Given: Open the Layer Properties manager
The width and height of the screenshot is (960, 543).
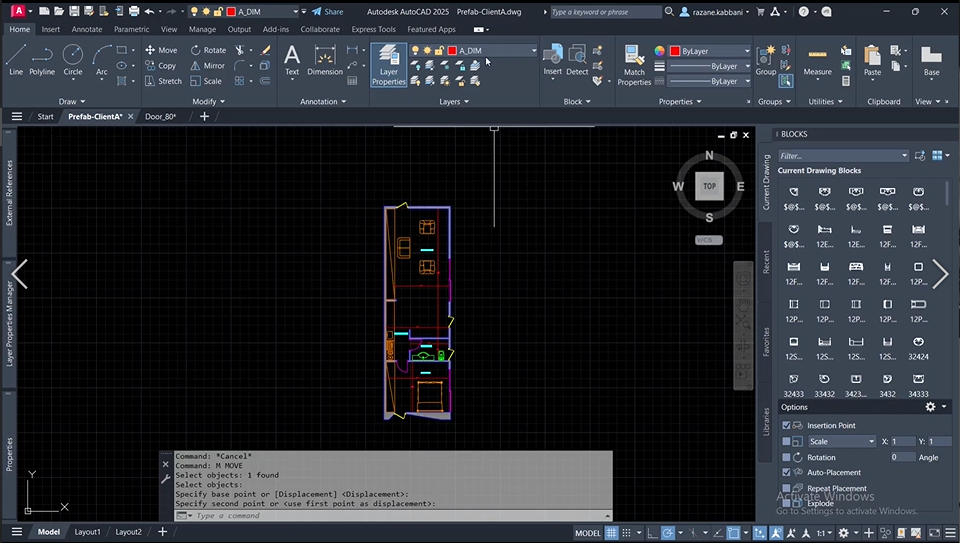Looking at the screenshot, I should click(x=389, y=65).
